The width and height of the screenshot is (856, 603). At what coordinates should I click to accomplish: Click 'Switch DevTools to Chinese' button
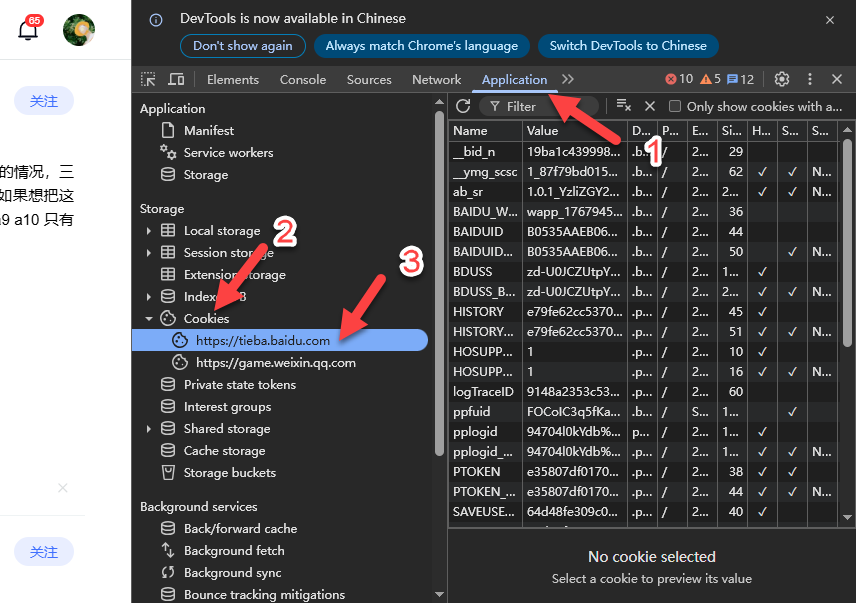(x=628, y=45)
